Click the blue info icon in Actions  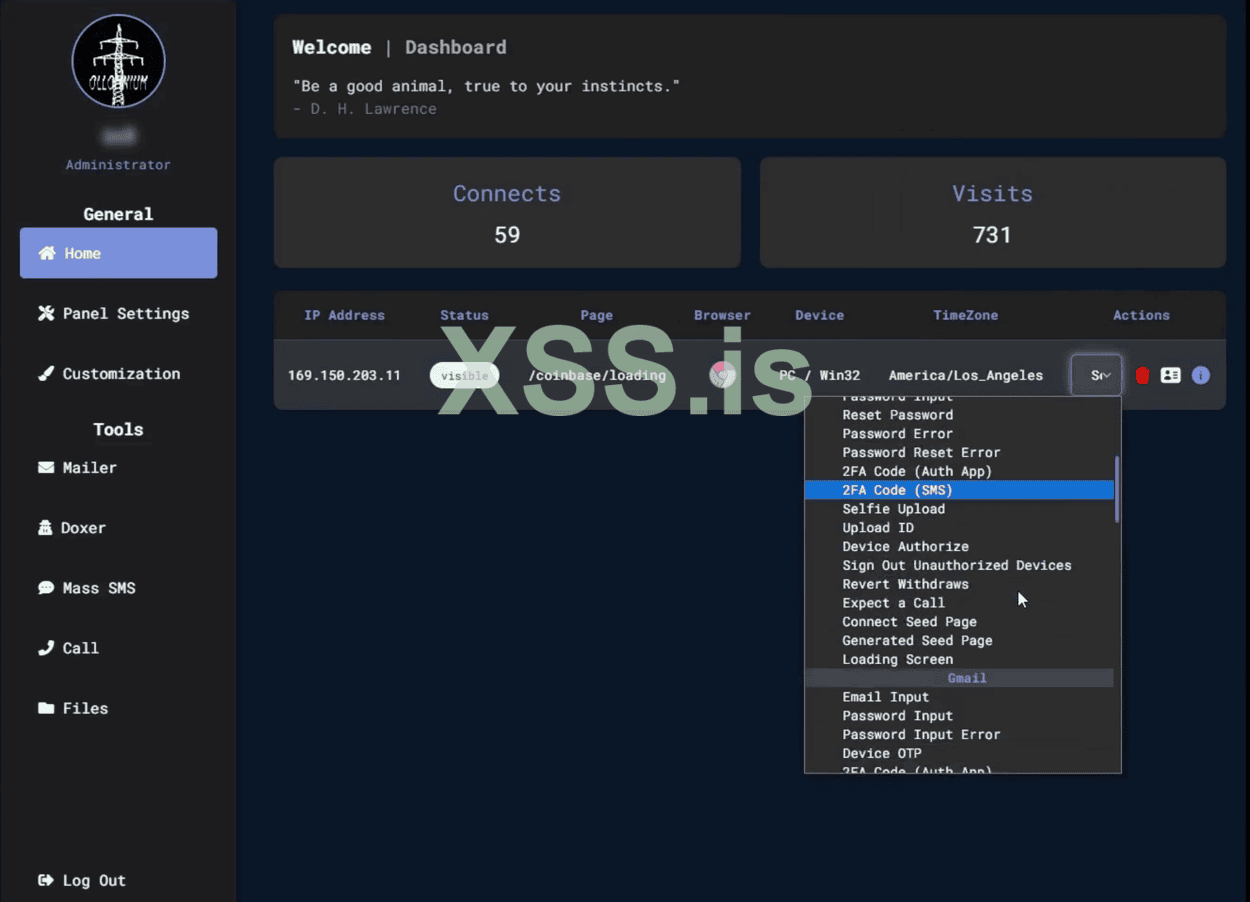pos(1201,375)
